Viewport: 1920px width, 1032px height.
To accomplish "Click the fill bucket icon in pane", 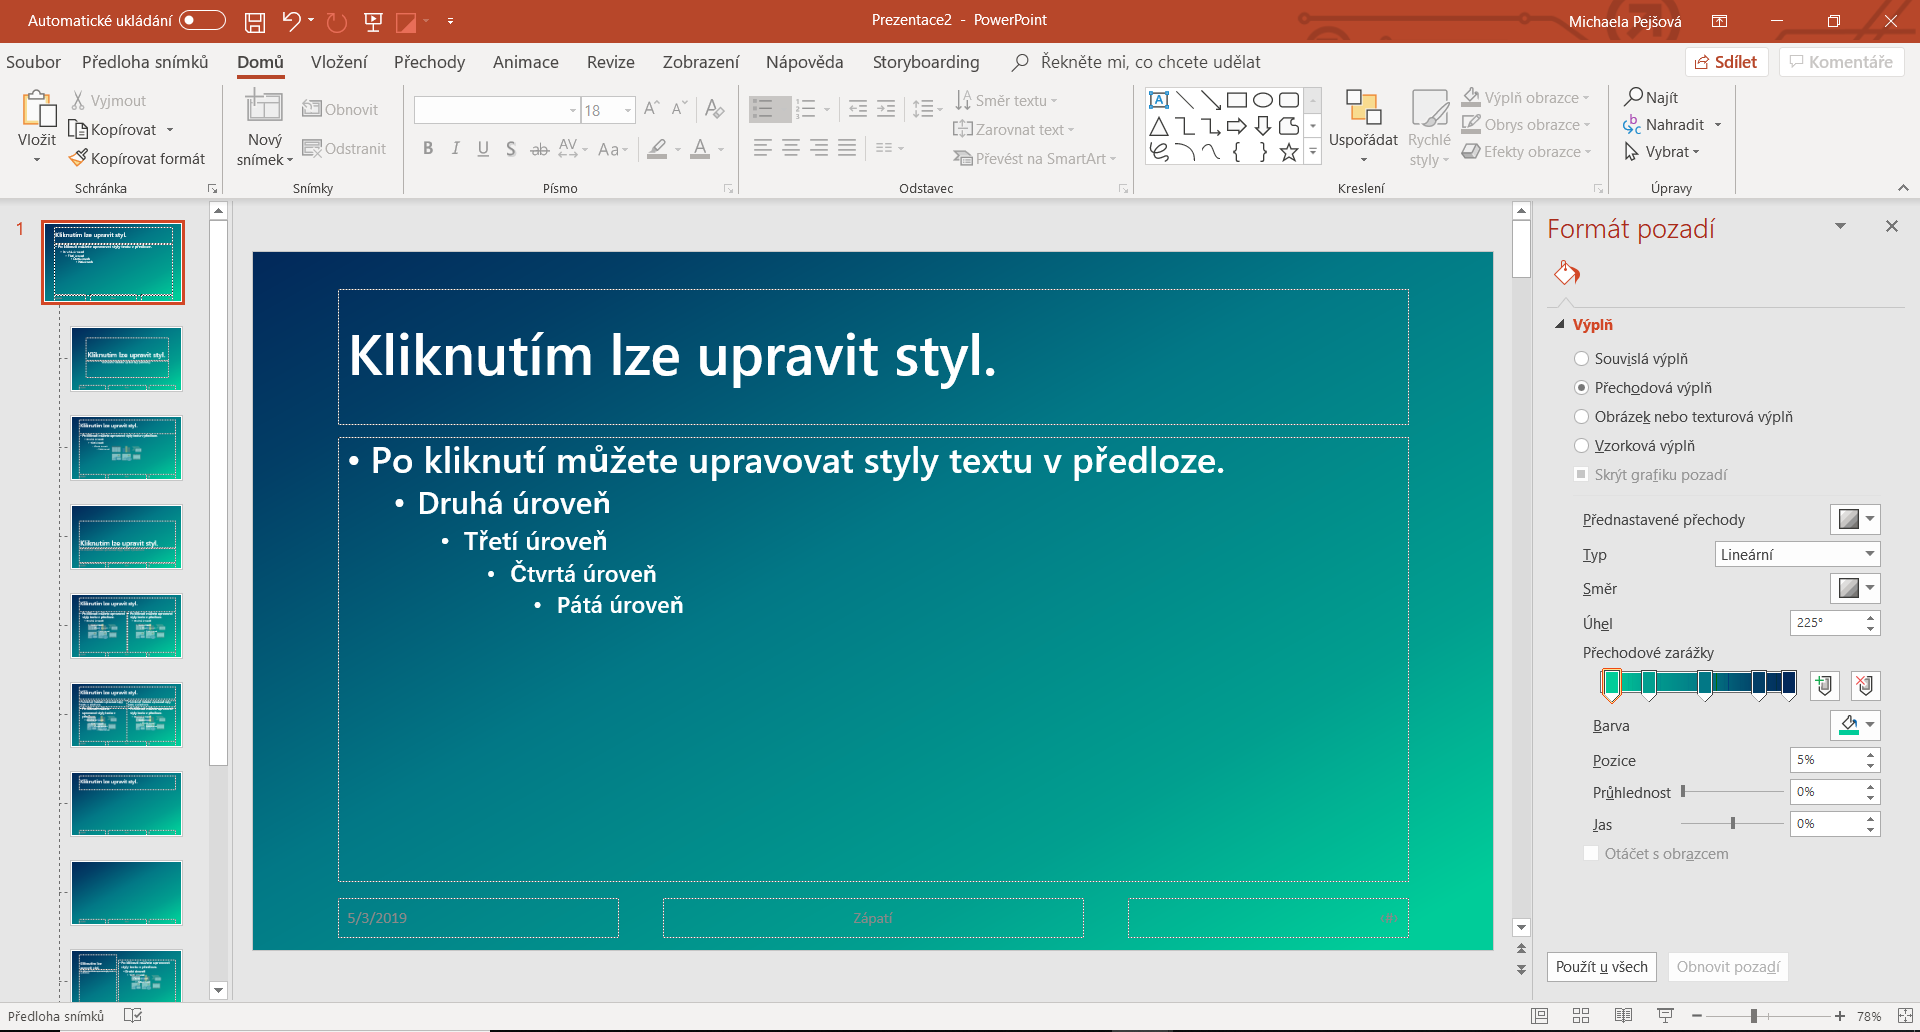I will click(x=1566, y=273).
